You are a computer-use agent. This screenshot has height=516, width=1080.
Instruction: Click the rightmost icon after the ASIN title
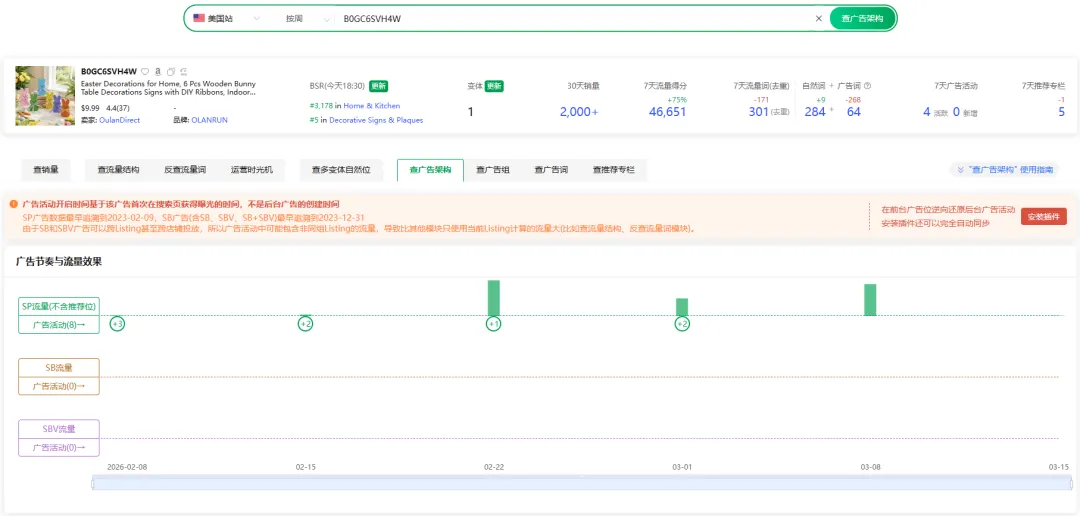[183, 72]
